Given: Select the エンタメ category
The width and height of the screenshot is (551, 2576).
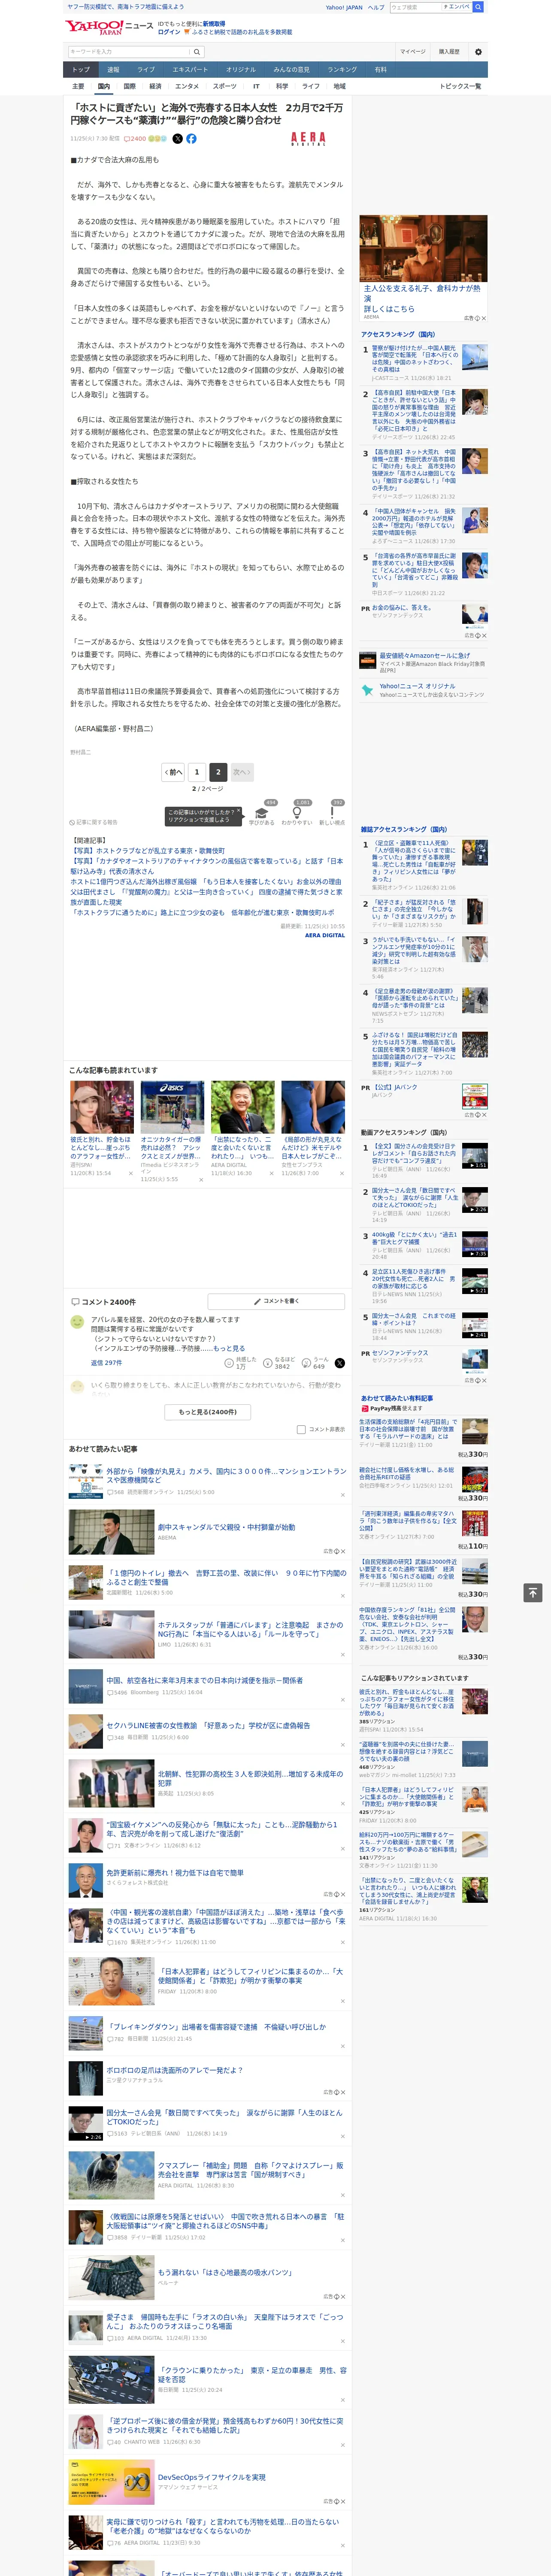Looking at the screenshot, I should [x=187, y=86].
